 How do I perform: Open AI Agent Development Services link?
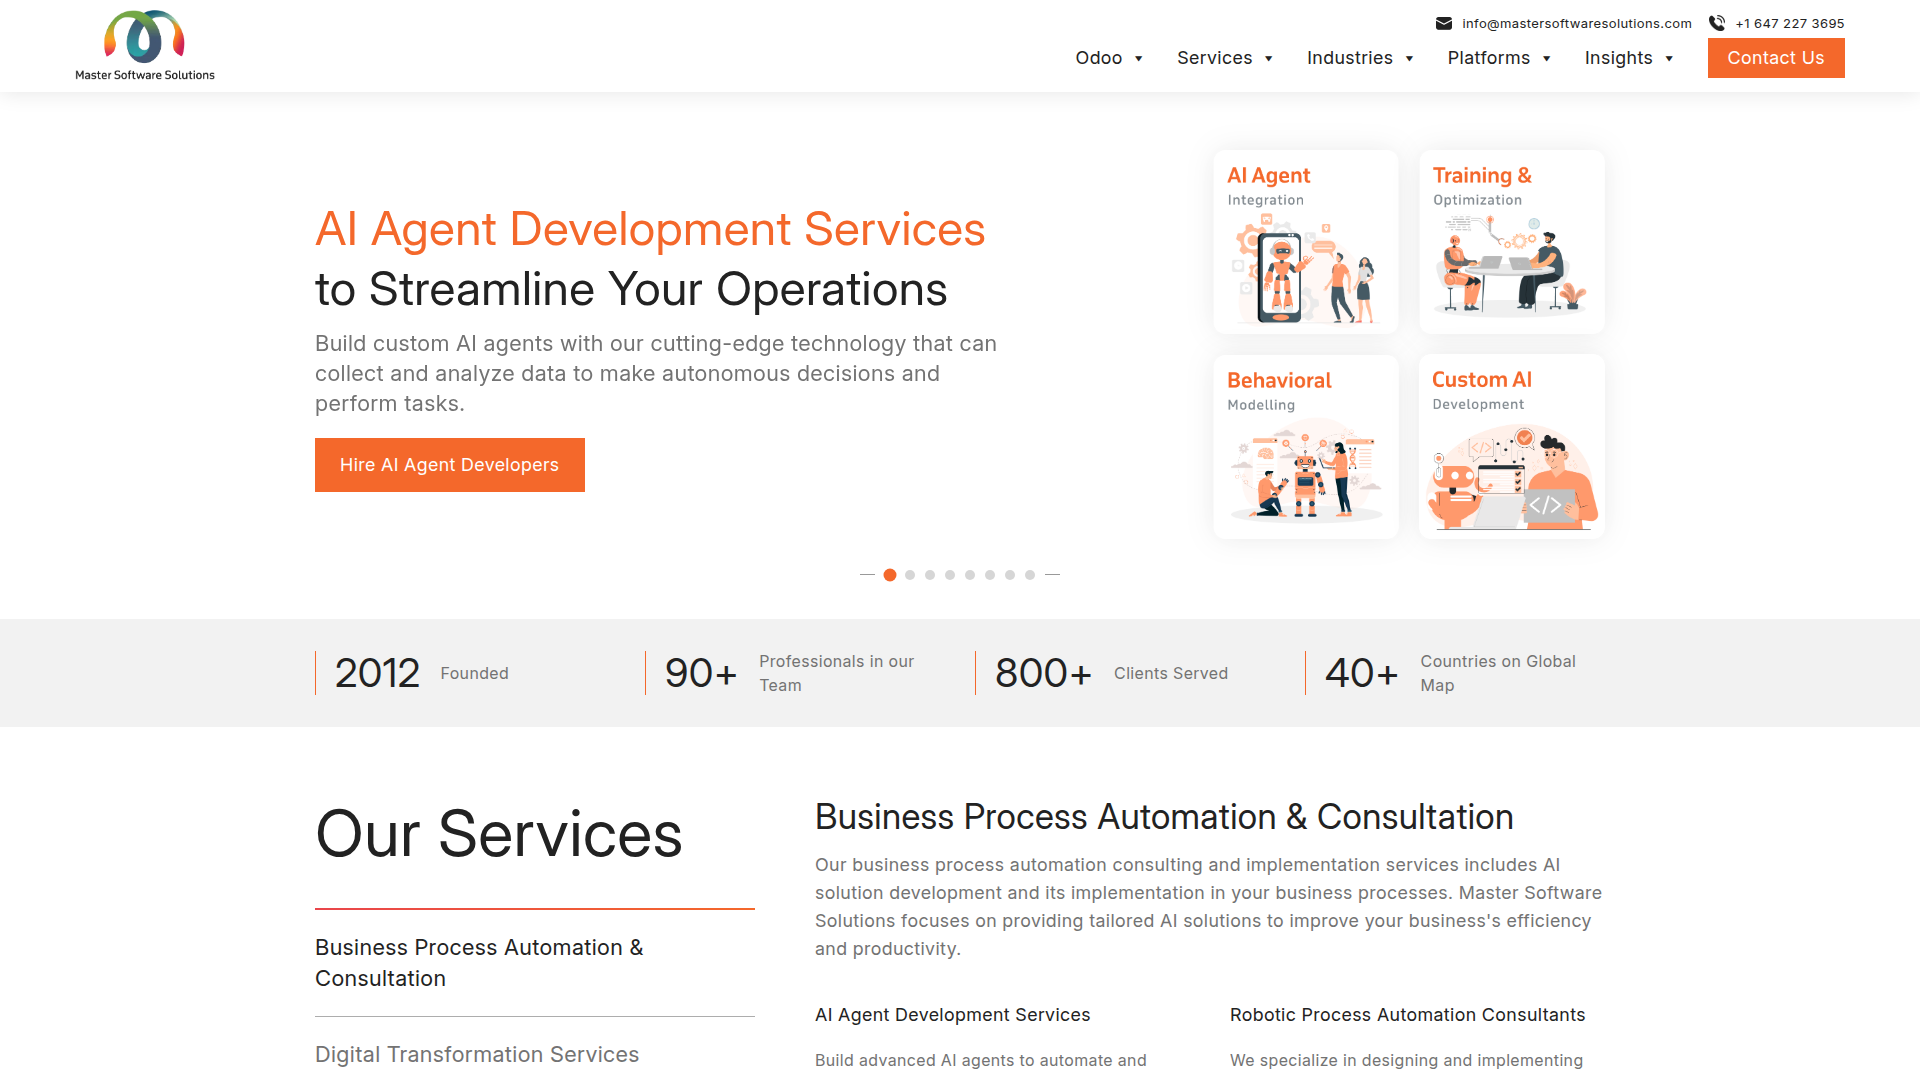click(x=952, y=1015)
